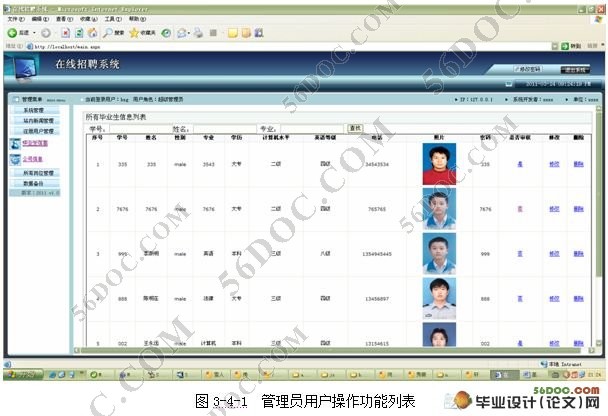This screenshot has width=608, height=416.
Task: Open the 文件 menu
Action: coord(13,19)
